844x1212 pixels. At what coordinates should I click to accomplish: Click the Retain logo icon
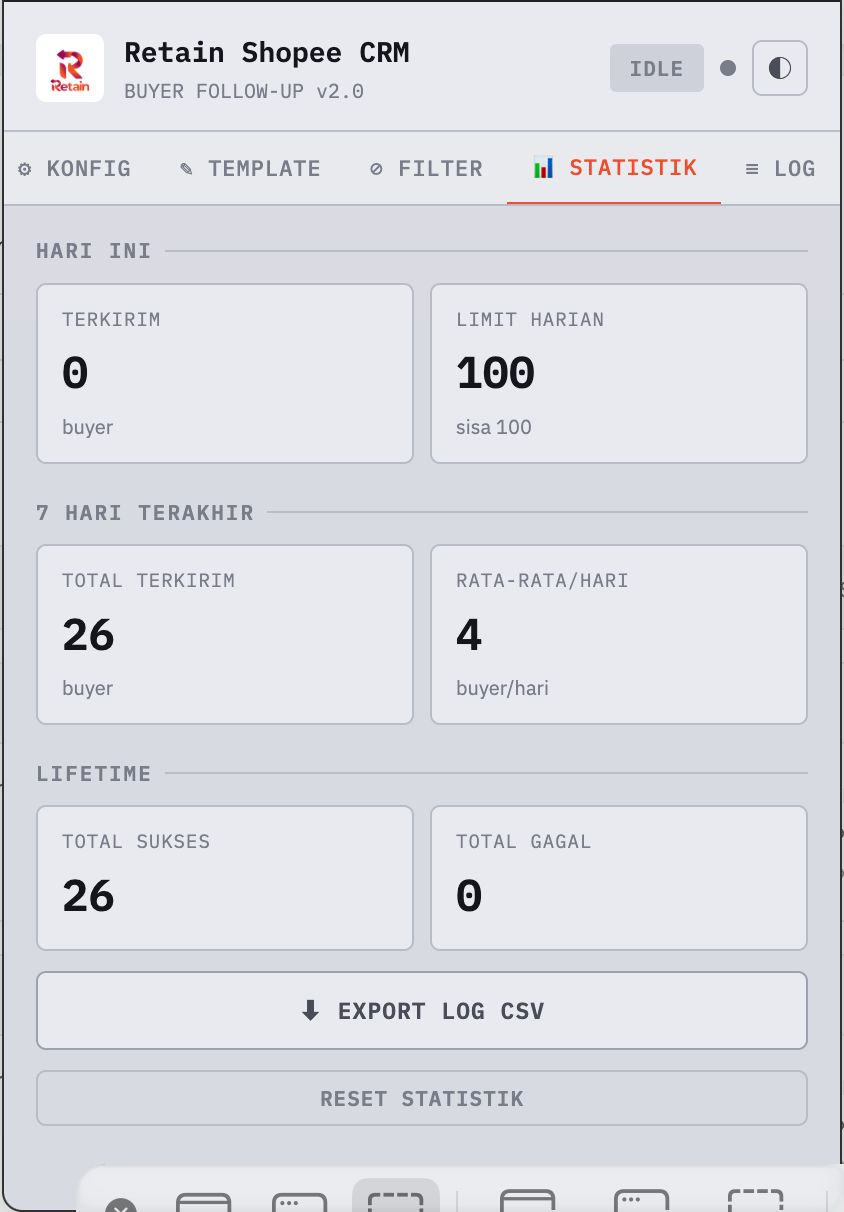pos(70,68)
